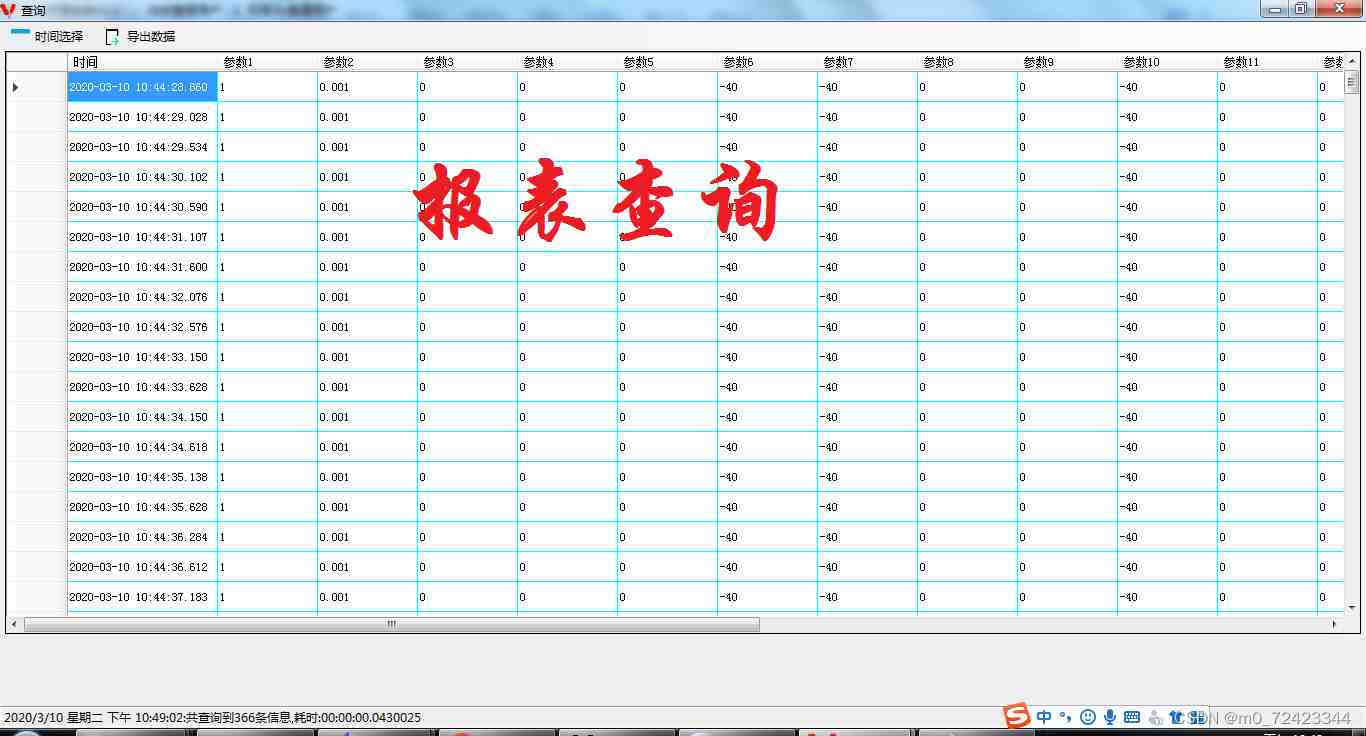Click the 参数9 column header
Screen dimensions: 1366x736
[x=1067, y=62]
